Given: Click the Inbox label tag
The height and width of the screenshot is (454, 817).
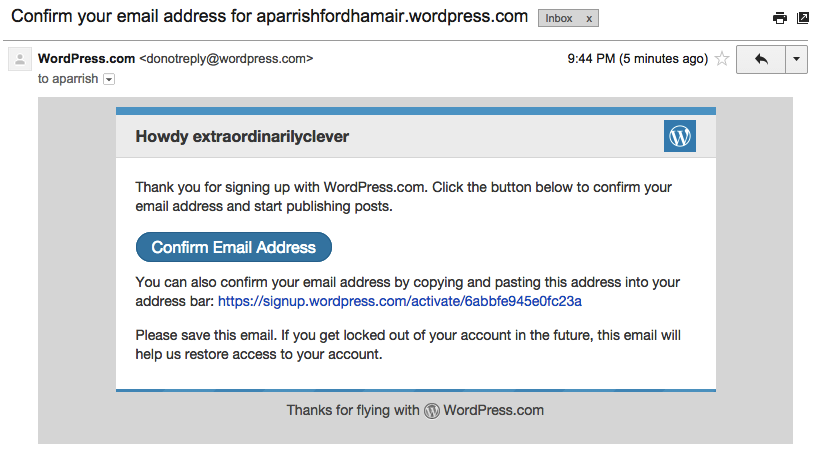Looking at the screenshot, I should point(559,18).
